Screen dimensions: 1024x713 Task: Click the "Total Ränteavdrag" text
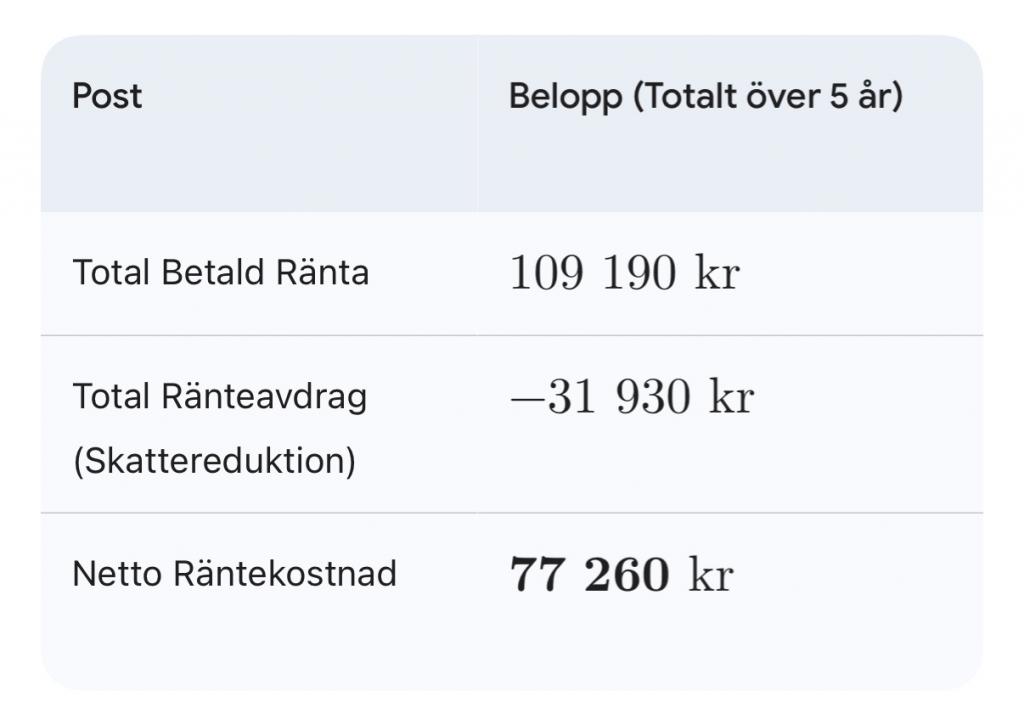(220, 397)
